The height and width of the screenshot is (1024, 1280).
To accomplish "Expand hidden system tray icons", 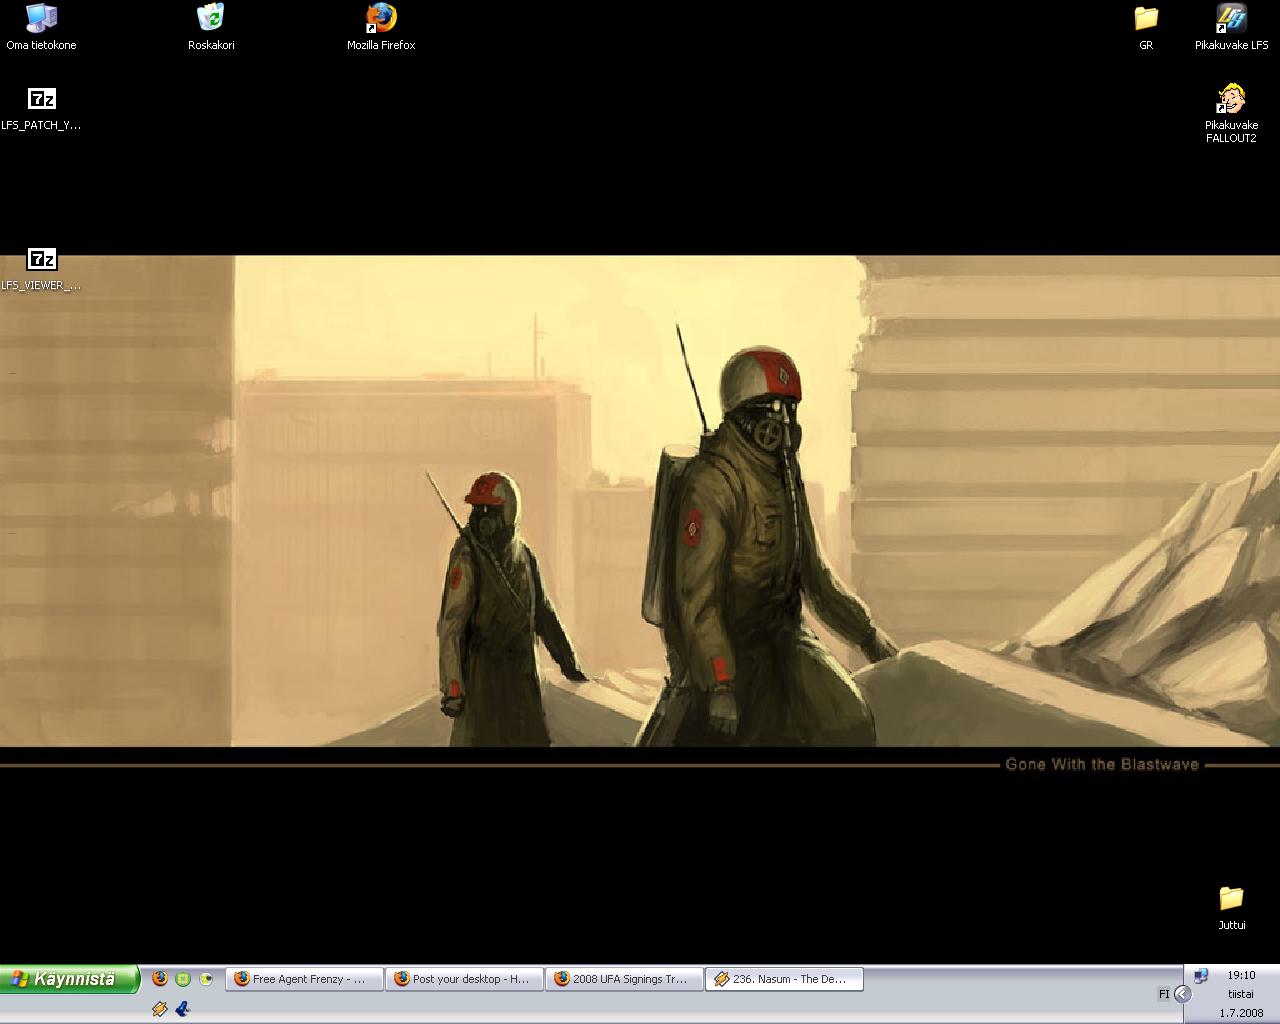I will (x=1183, y=994).
